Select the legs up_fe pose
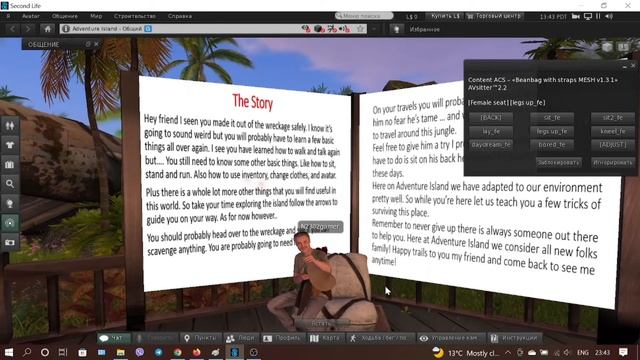The width and height of the screenshot is (640, 360). click(x=552, y=131)
